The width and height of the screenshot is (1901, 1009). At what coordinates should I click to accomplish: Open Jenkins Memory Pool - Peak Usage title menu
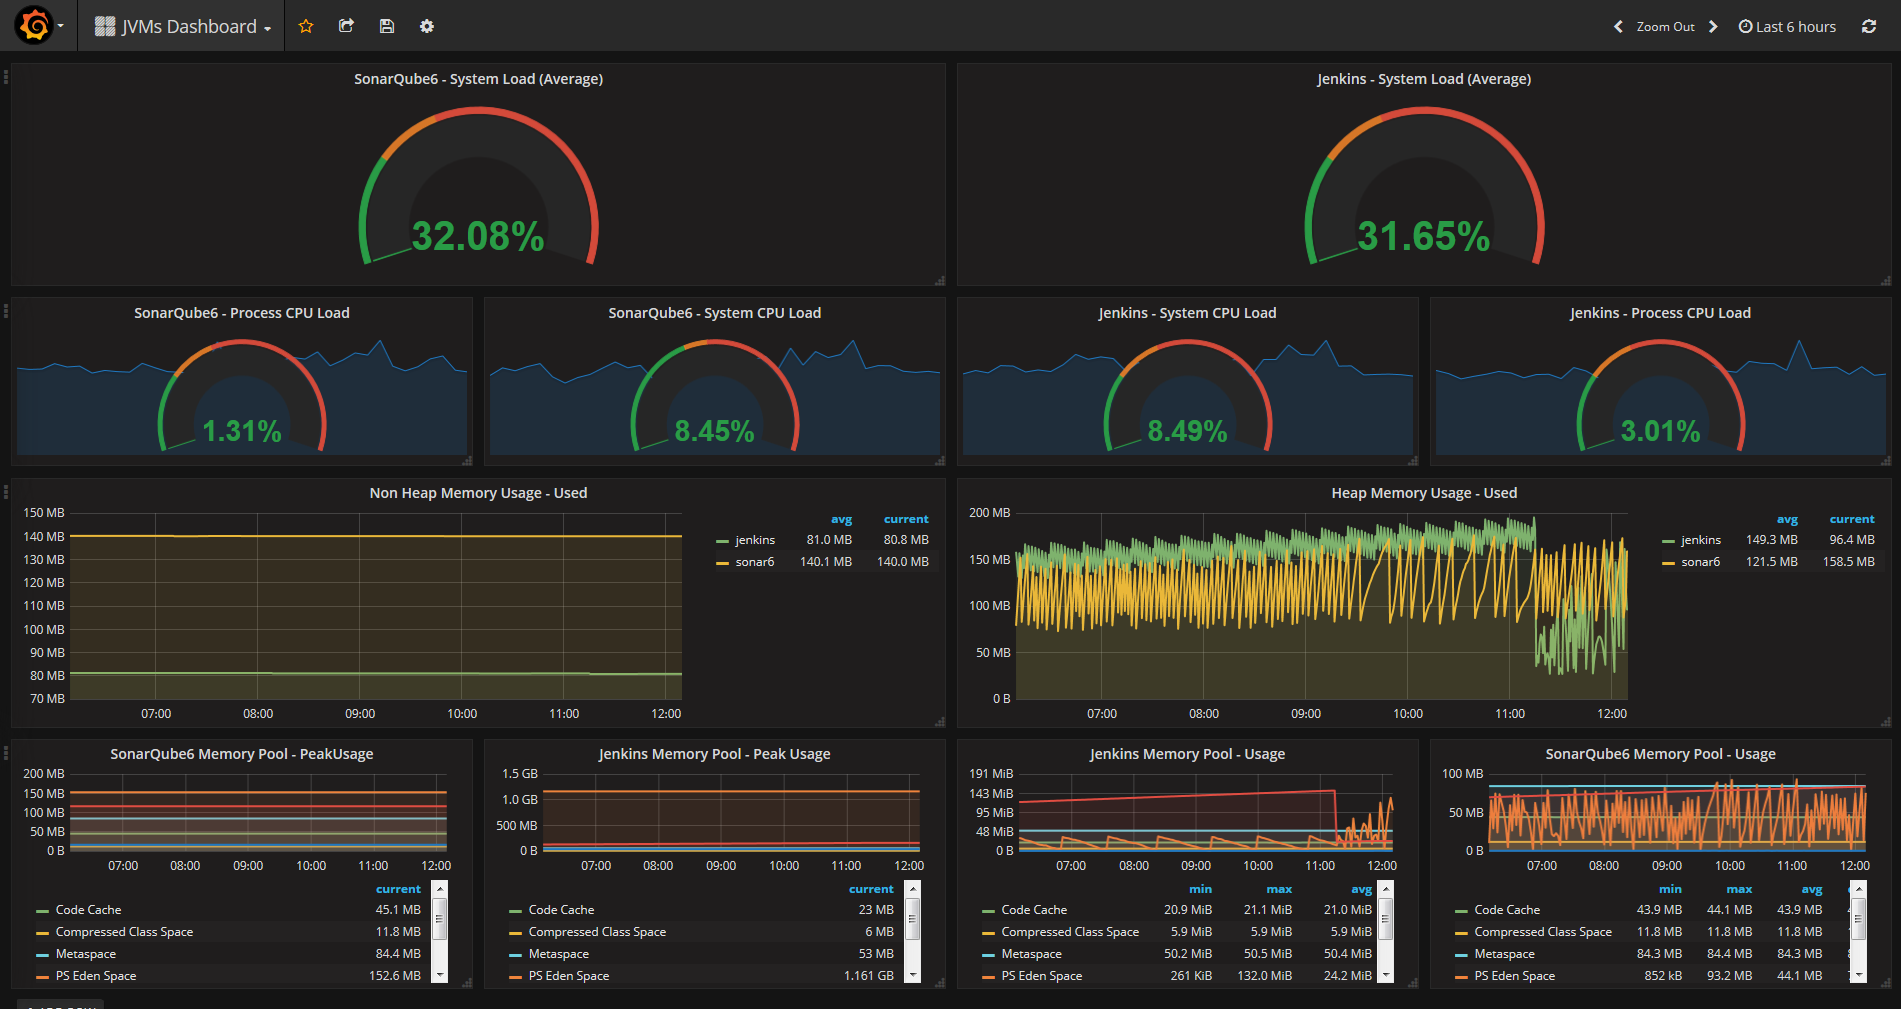click(x=714, y=754)
